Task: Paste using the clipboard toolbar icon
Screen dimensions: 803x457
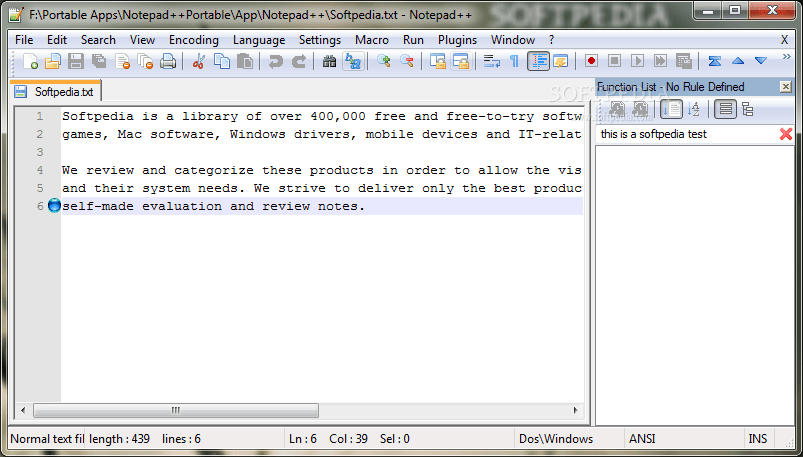Action: (x=245, y=61)
